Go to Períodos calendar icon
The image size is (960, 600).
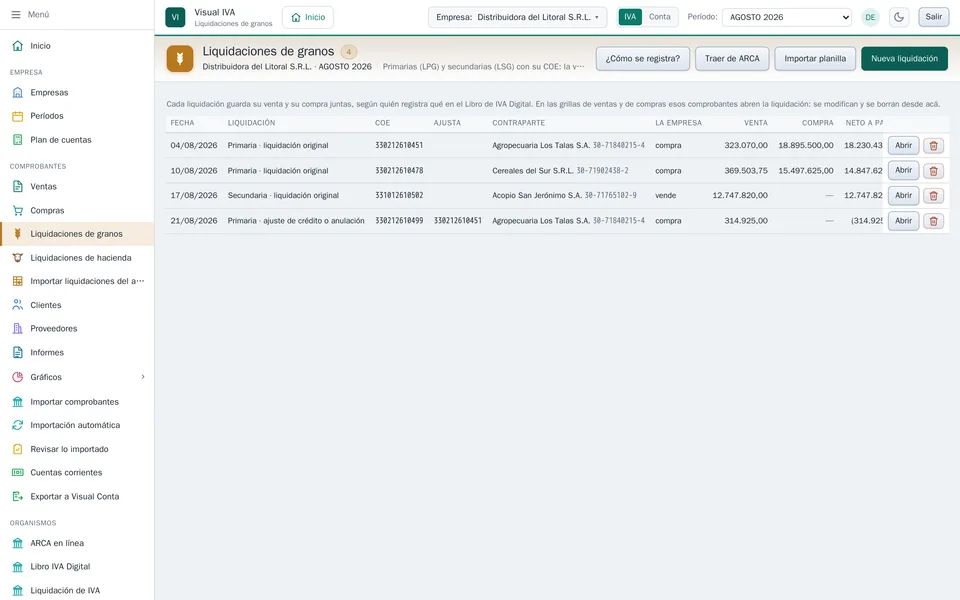(18, 116)
